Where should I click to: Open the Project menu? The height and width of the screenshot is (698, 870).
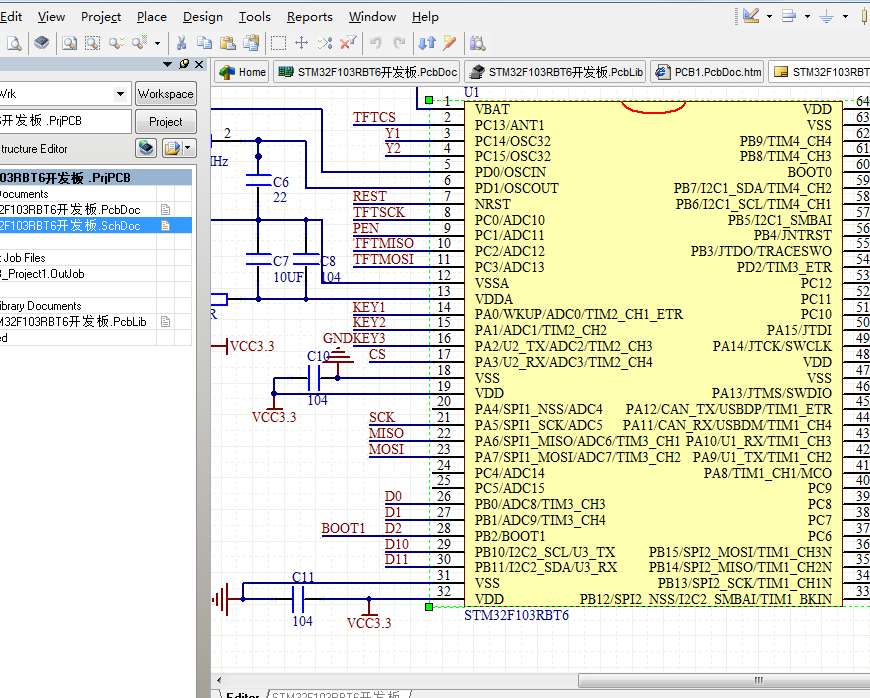[101, 17]
